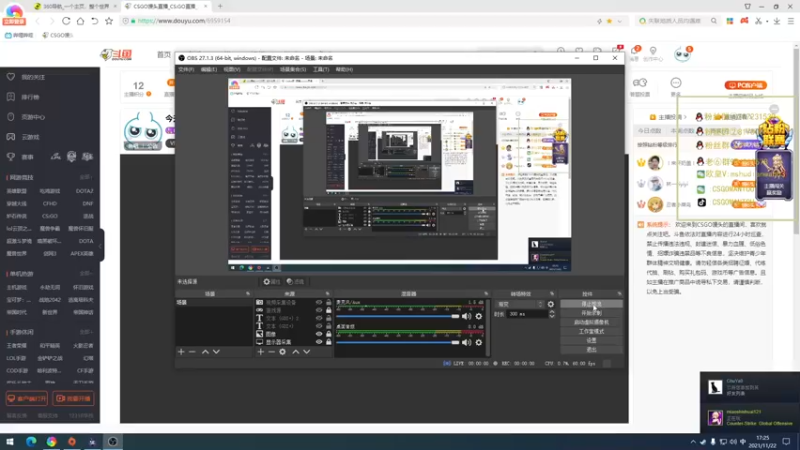Viewport: 800px width, 450px height.
Task: Open the scene transition type dropdown
Action: [520, 304]
